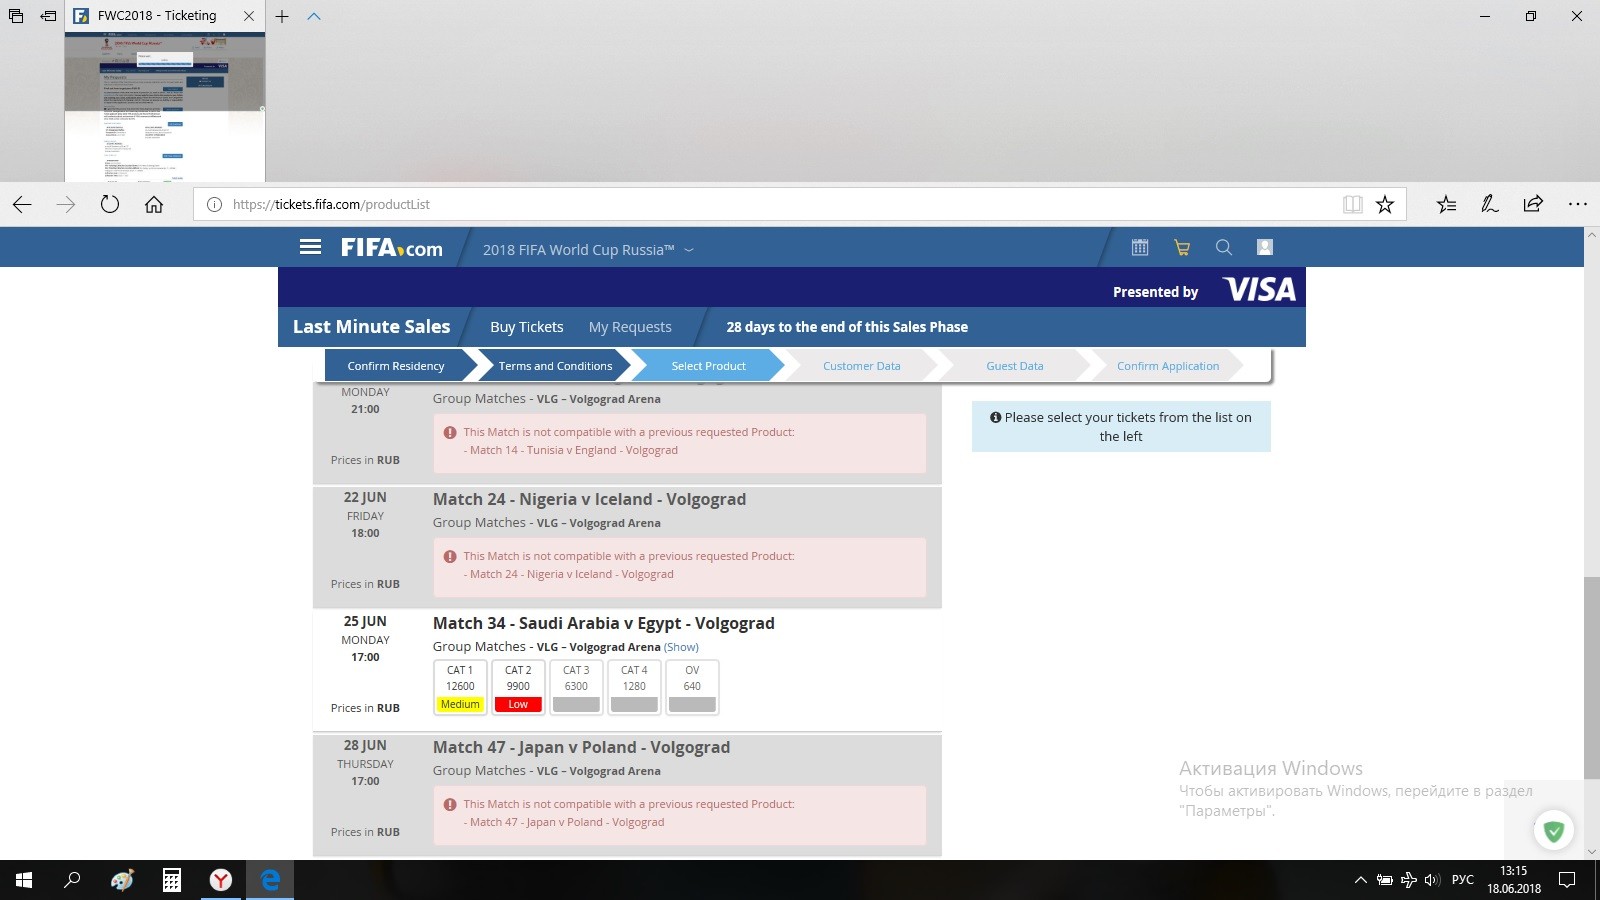Image resolution: width=1600 pixels, height=900 pixels.
Task: Add web notes with the pen icon
Action: (1489, 204)
